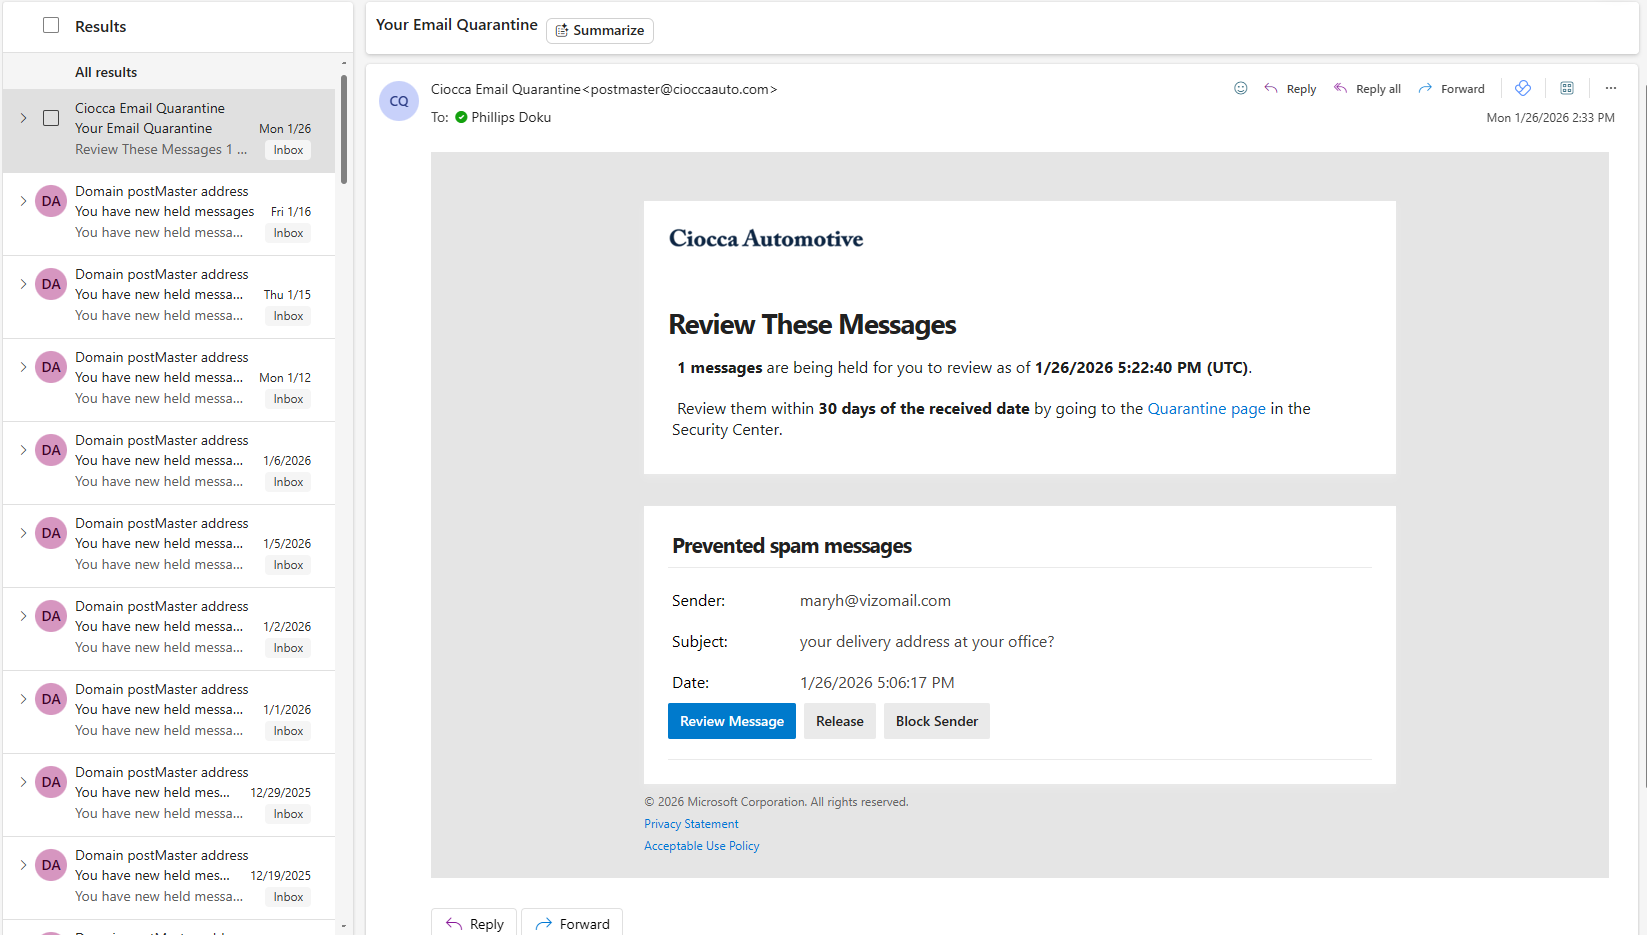This screenshot has height=935, width=1647.
Task: Expand the 1/1/2026 held messages conversation
Action: (x=23, y=699)
